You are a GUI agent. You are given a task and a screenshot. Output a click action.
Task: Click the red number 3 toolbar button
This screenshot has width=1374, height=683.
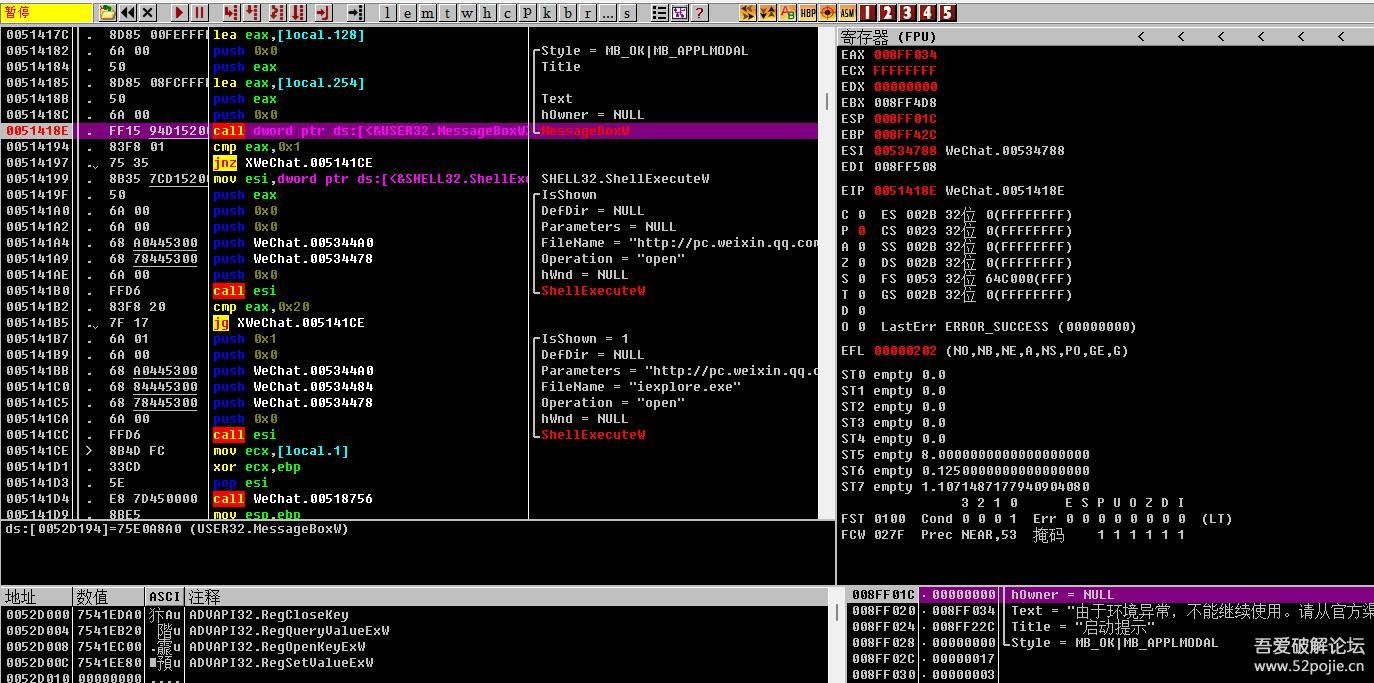(x=908, y=13)
